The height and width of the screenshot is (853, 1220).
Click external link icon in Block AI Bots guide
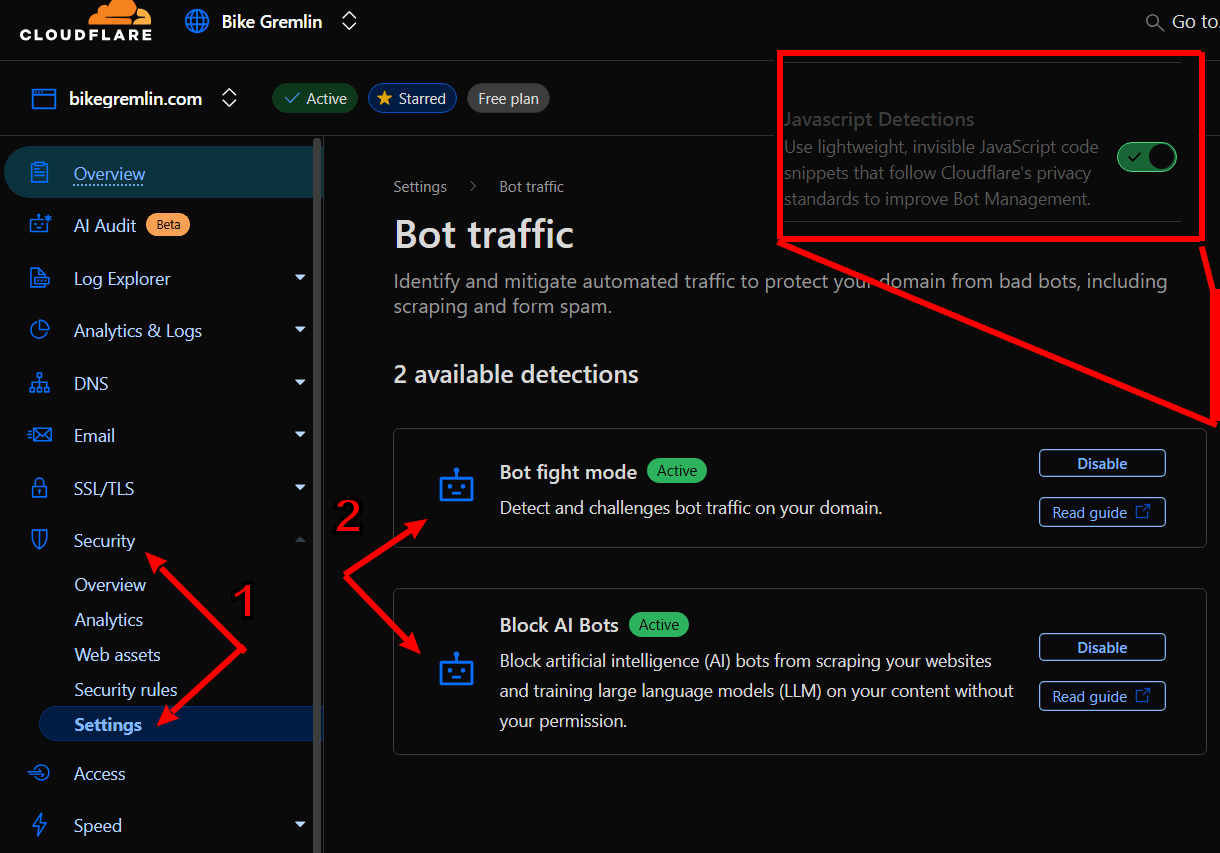coord(1143,695)
